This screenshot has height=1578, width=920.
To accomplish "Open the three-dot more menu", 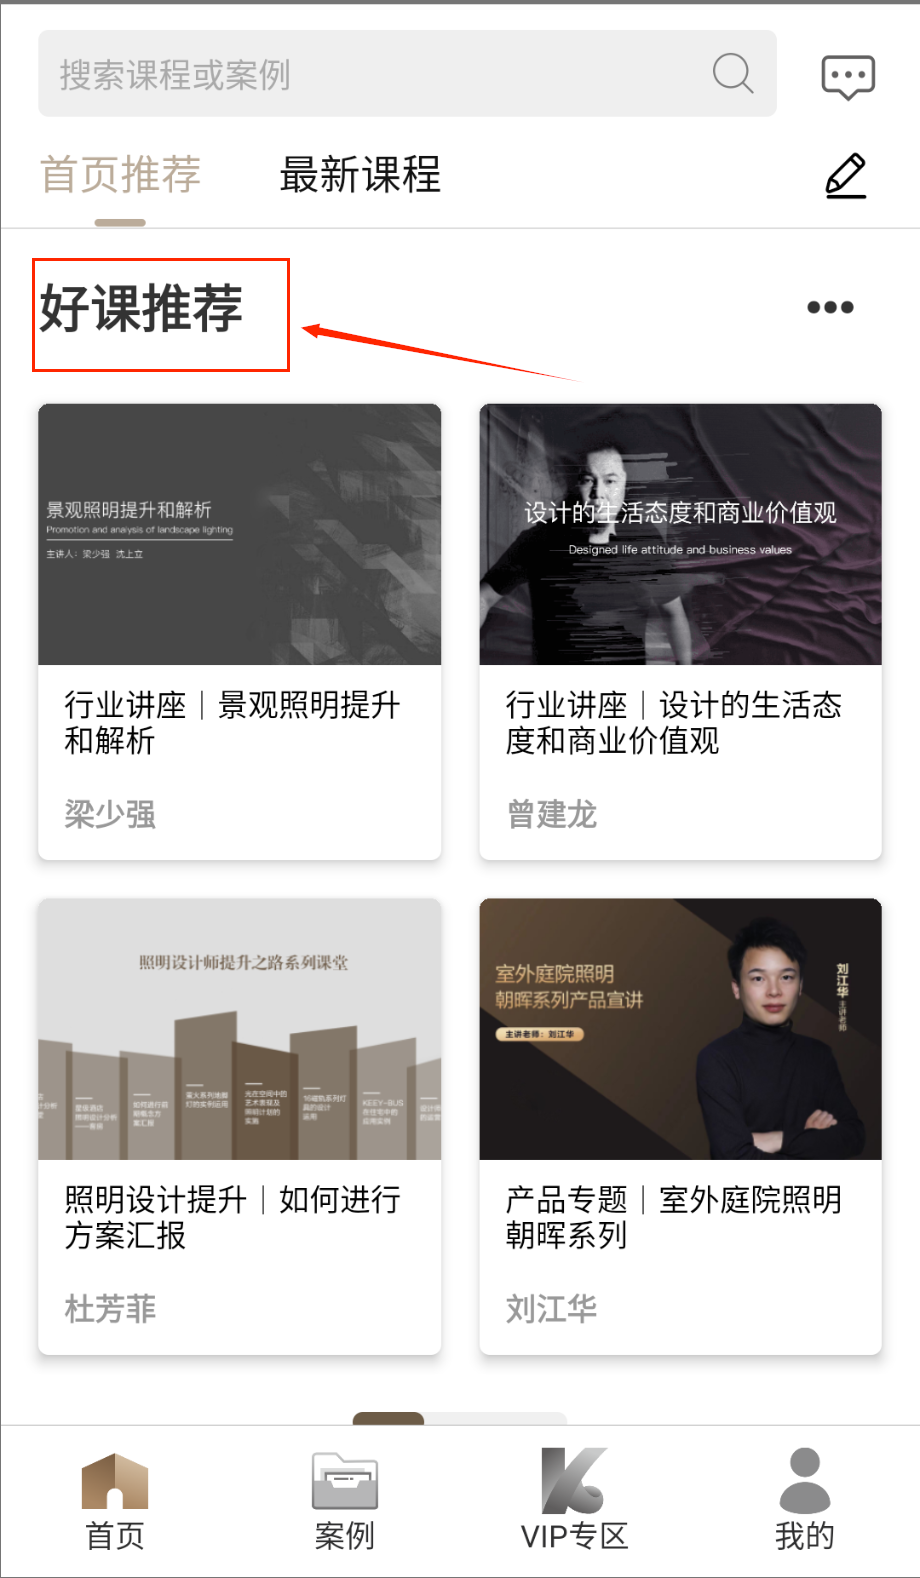I will [x=830, y=307].
